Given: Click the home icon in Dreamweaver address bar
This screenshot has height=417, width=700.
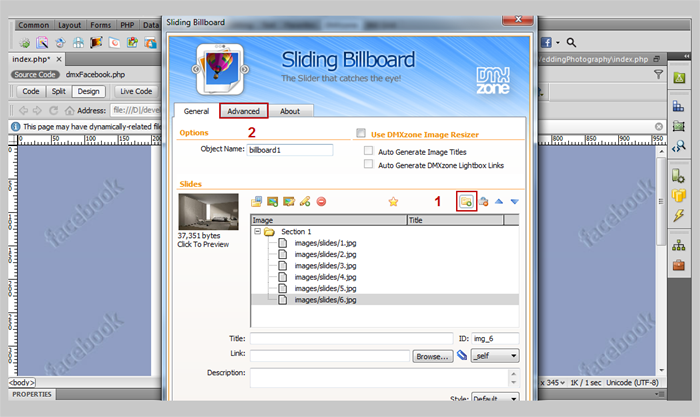Looking at the screenshot, I should [x=69, y=110].
